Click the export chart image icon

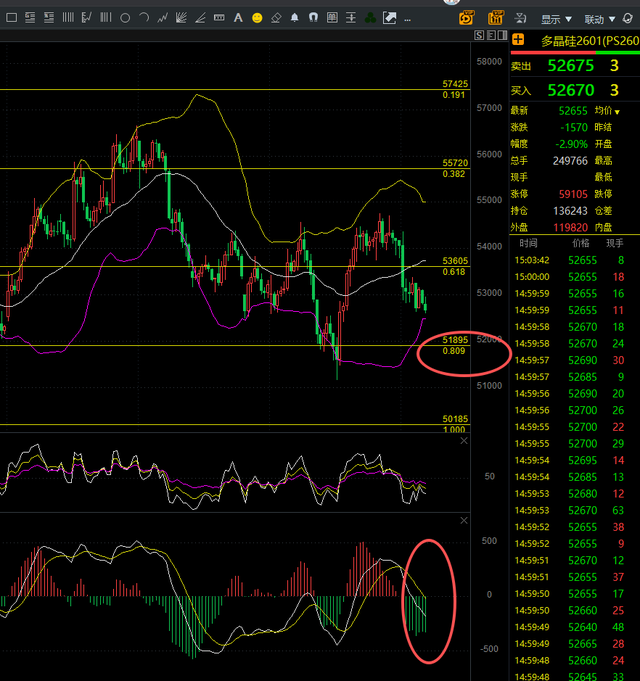(x=389, y=18)
